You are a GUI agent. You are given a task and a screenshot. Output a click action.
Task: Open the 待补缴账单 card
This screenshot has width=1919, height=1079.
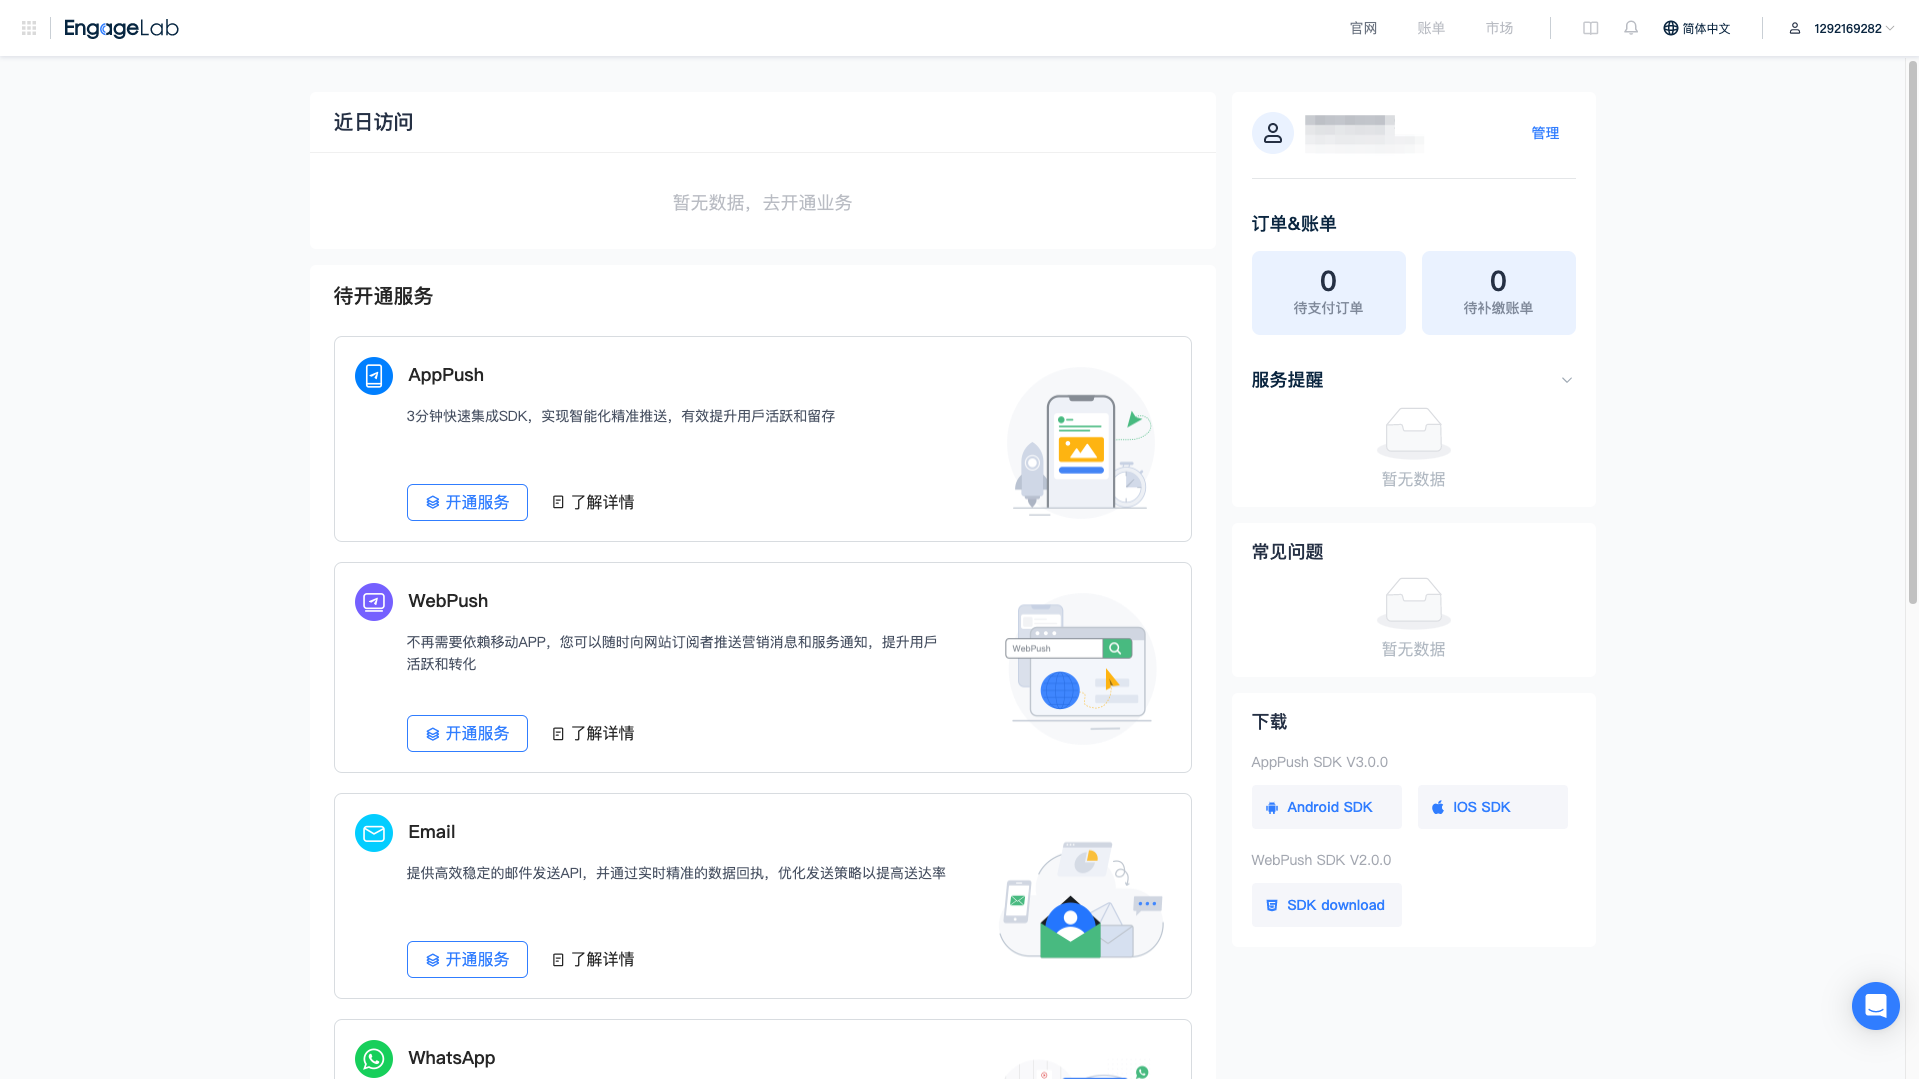[x=1498, y=293]
